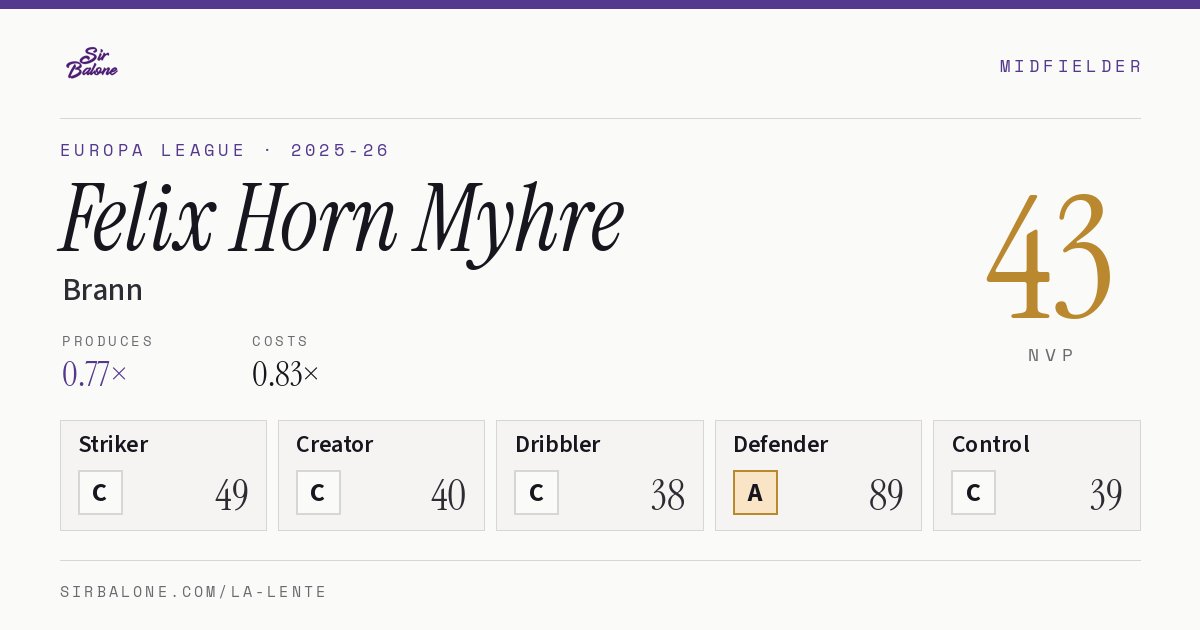Screen dimensions: 1200x630
Task: Click the Costs 0.83× value
Action: click(x=286, y=374)
